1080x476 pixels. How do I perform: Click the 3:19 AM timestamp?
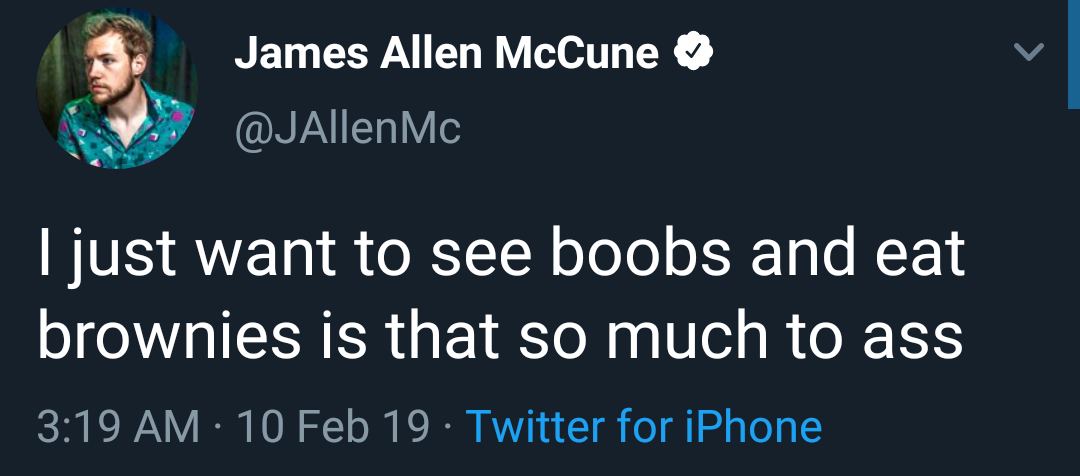pos(118,427)
